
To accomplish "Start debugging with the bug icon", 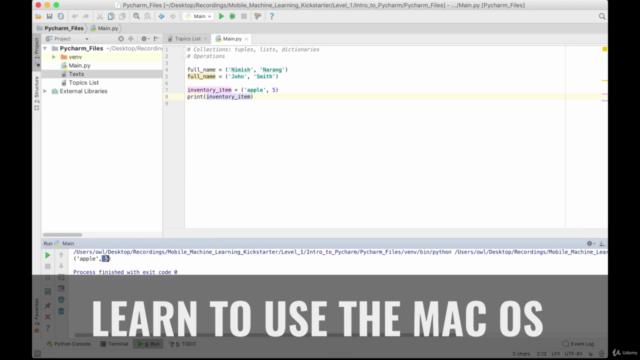I will 232,16.
